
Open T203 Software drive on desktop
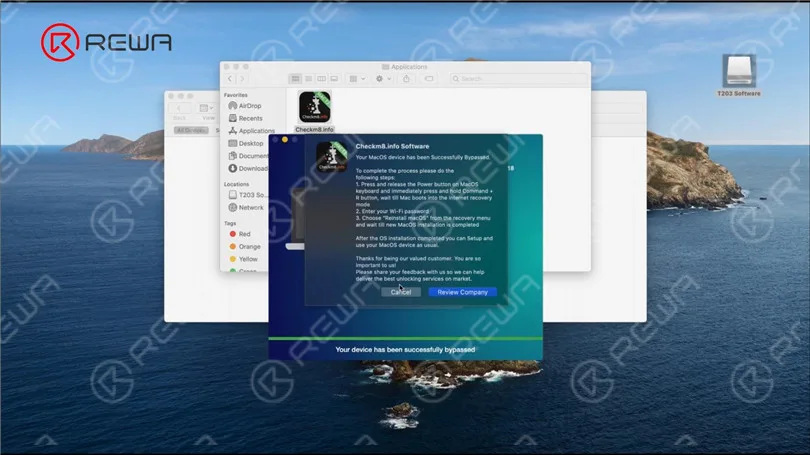[x=739, y=71]
